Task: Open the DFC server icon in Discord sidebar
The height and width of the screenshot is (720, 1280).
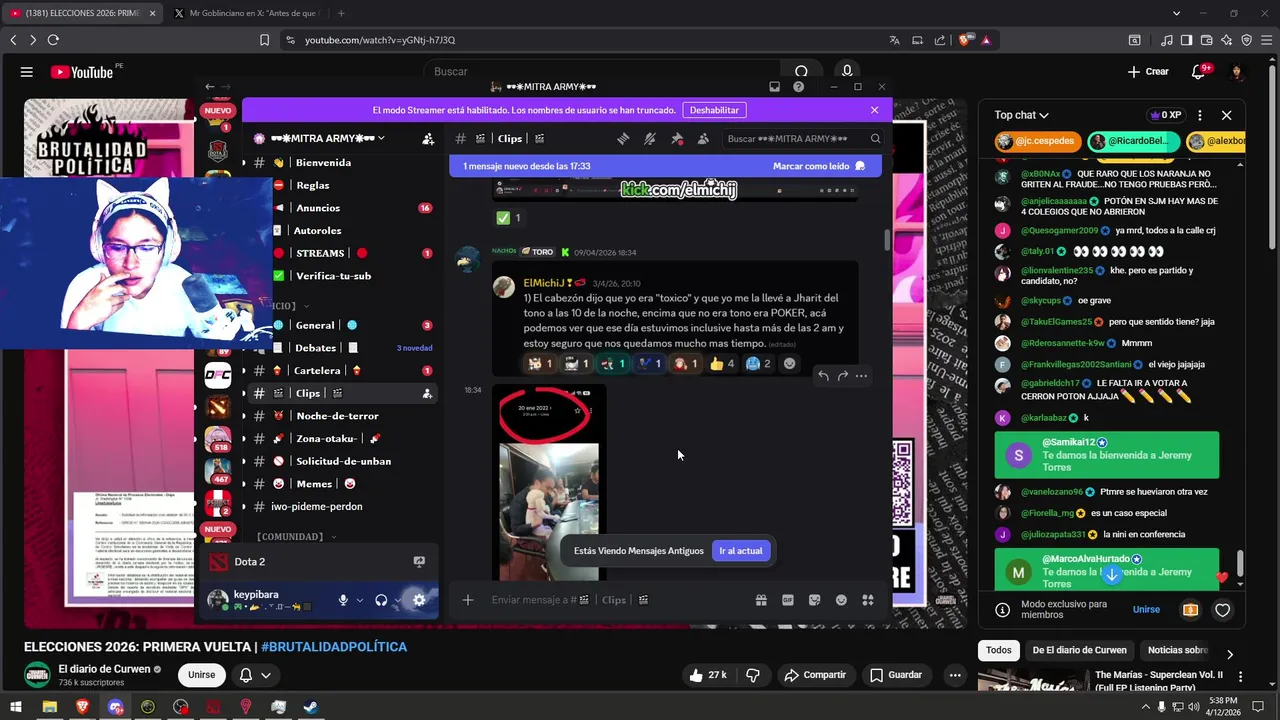Action: (x=218, y=375)
